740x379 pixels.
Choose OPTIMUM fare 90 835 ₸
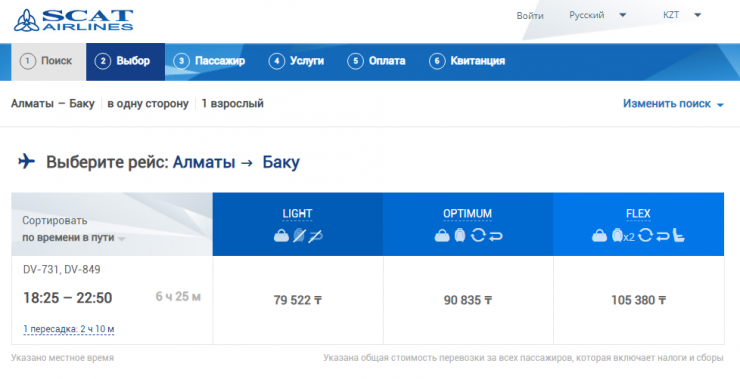point(468,300)
